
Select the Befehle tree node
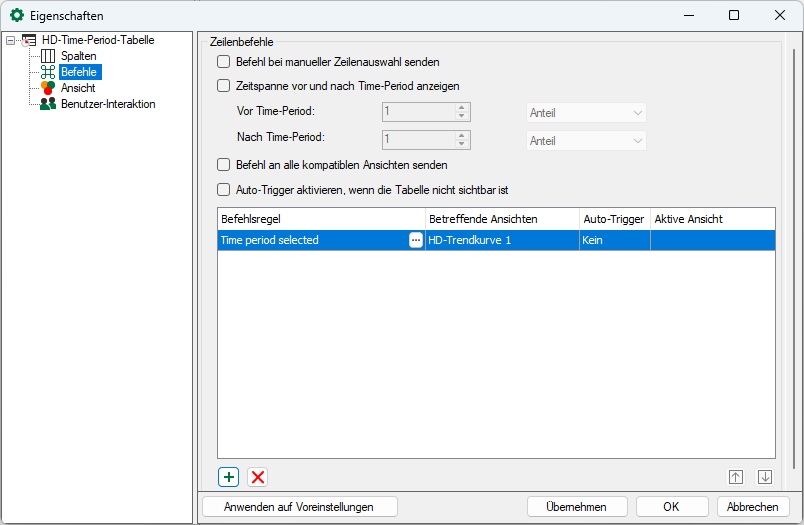(x=80, y=72)
